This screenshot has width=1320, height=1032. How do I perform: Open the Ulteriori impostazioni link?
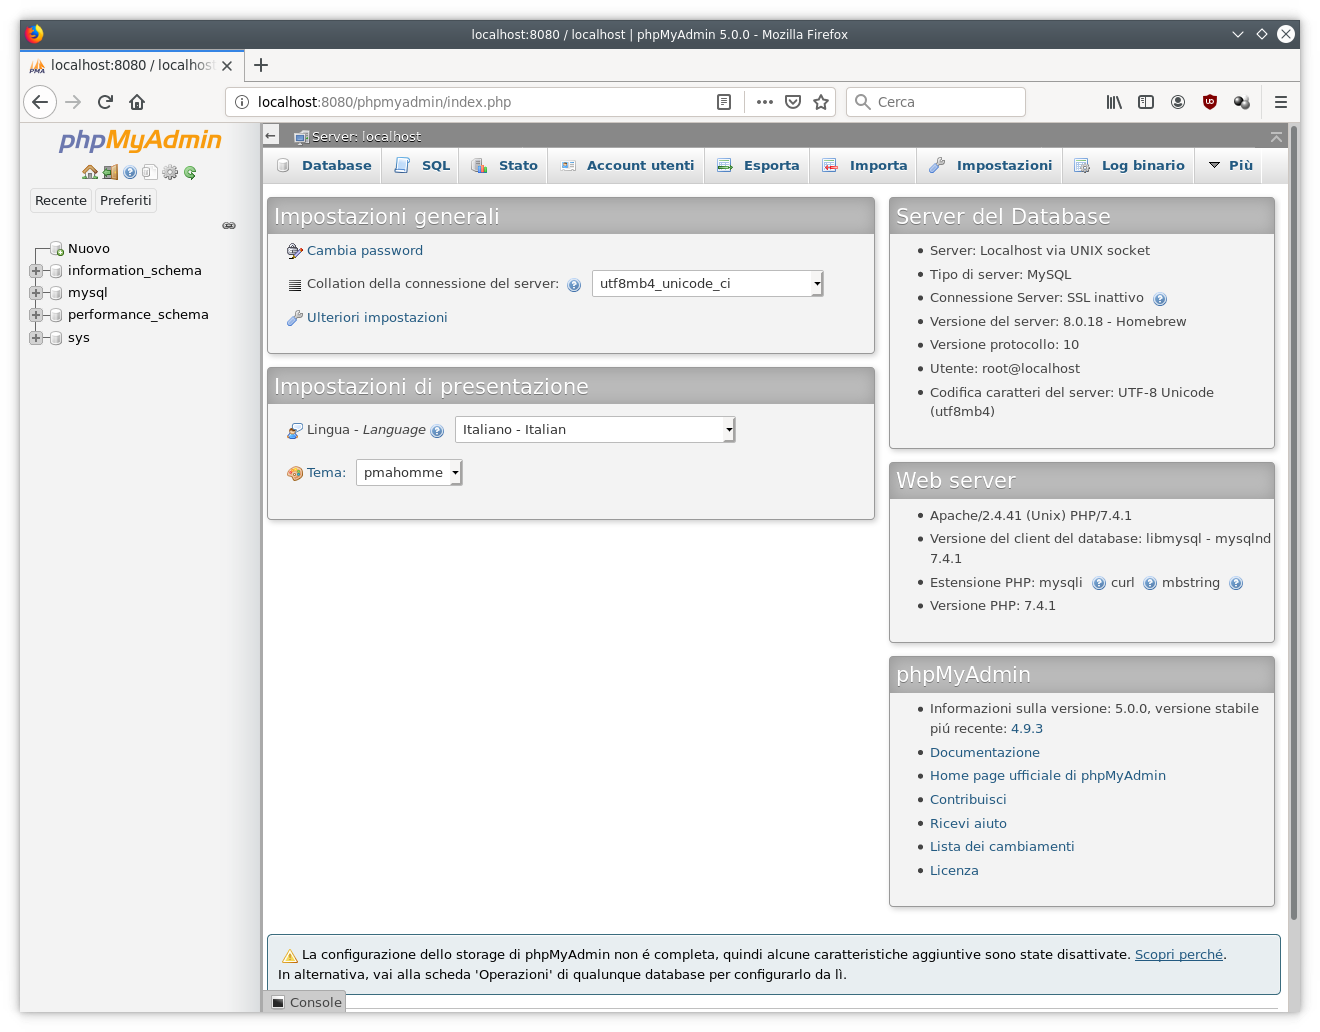tap(377, 318)
